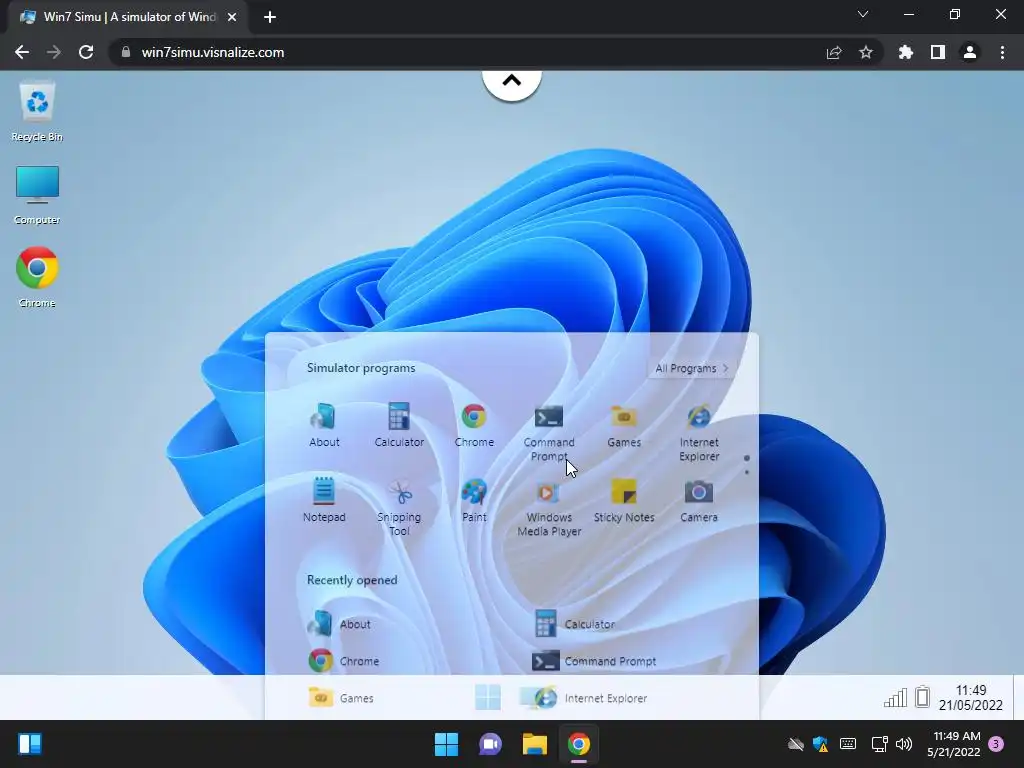Open Chrome under Recently opened
1024x768 pixels.
point(344,661)
